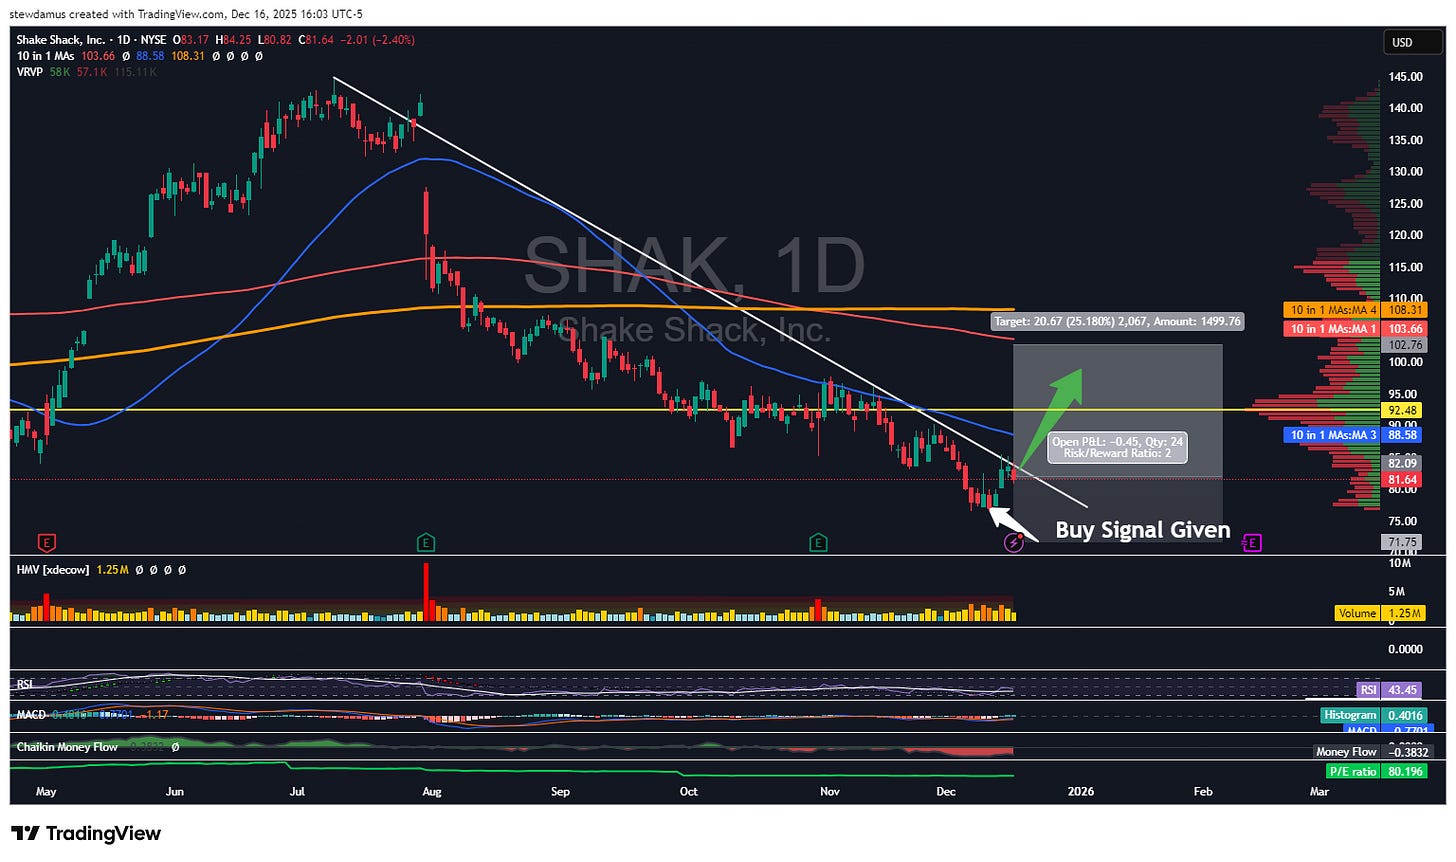Click the Sep label on time axis
Viewport: 1456px width, 862px height.
[560, 792]
